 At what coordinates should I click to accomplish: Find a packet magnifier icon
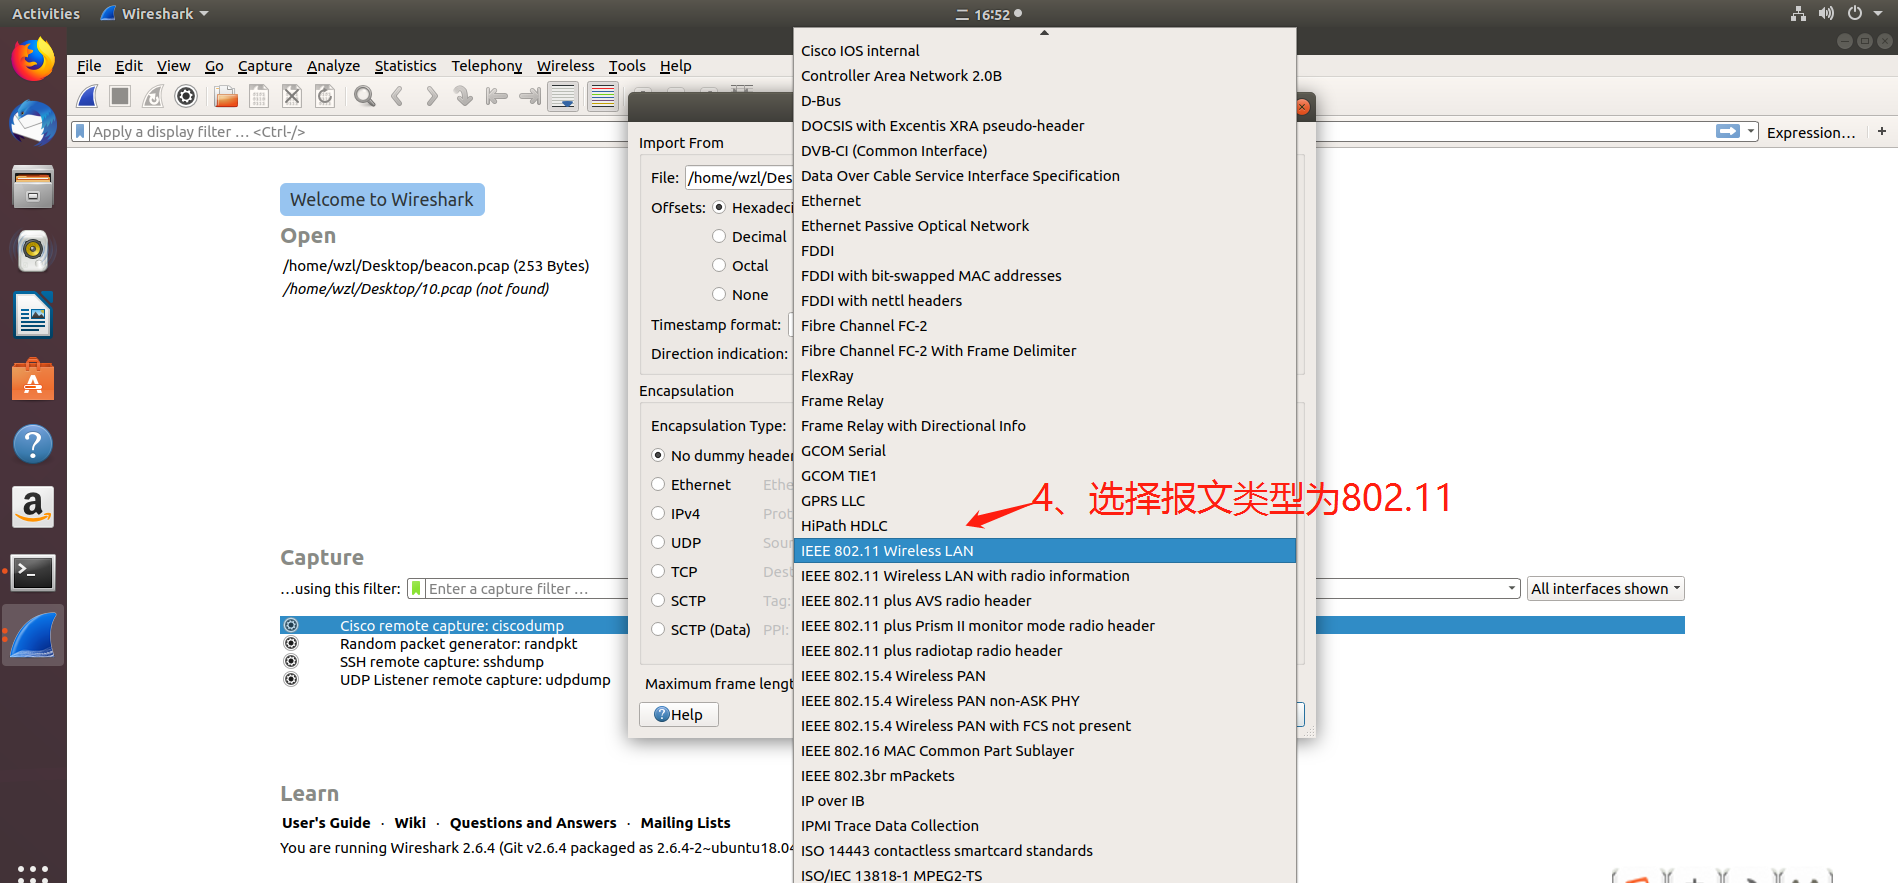[x=365, y=97]
